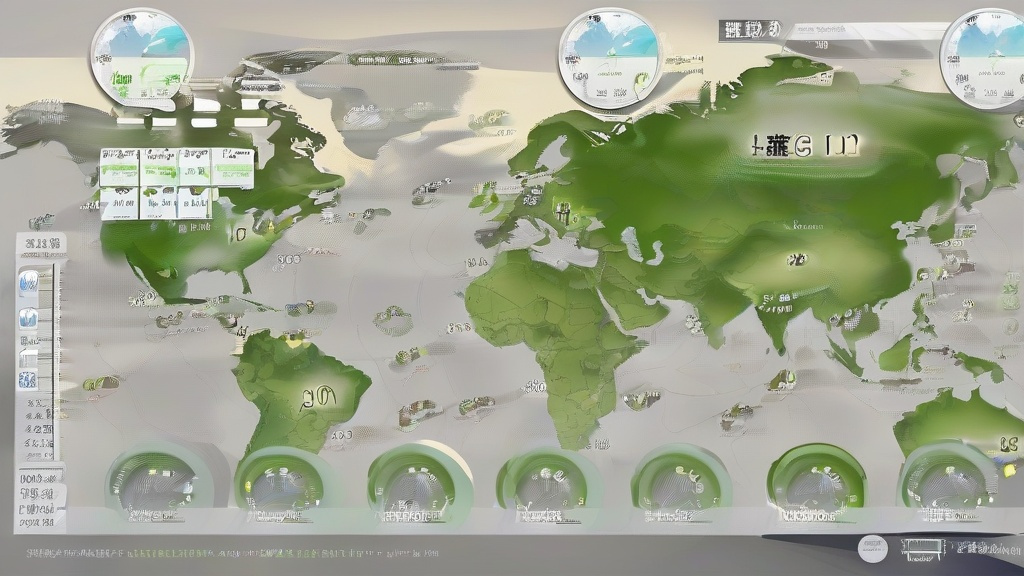Click the first green dial in bottom row
The width and height of the screenshot is (1024, 576).
point(153,481)
